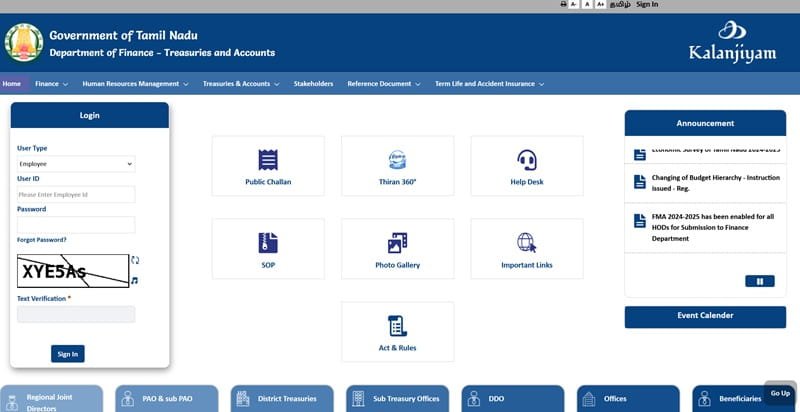Expand the Treasuries & Accounts menu

pos(240,84)
